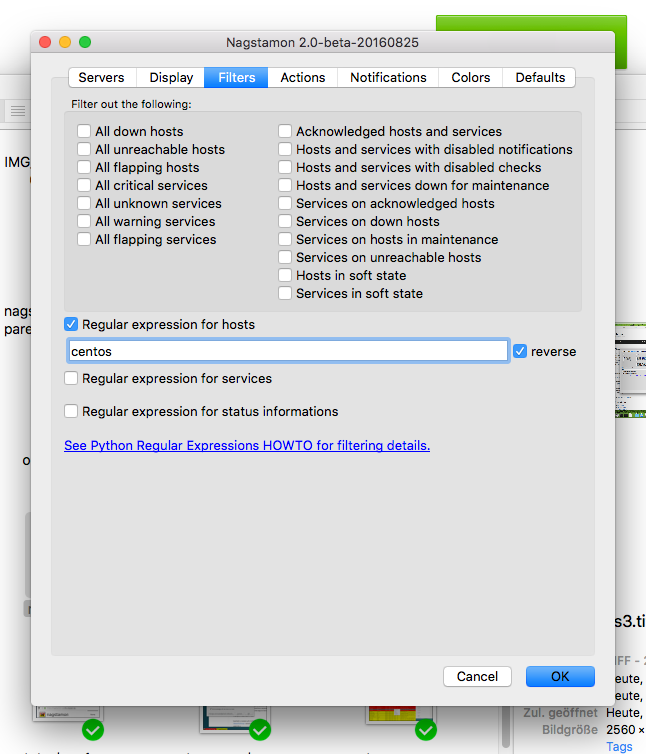Tick All critical services checkbox
Screen dimensions: 646x754
pyautogui.click(x=85, y=186)
